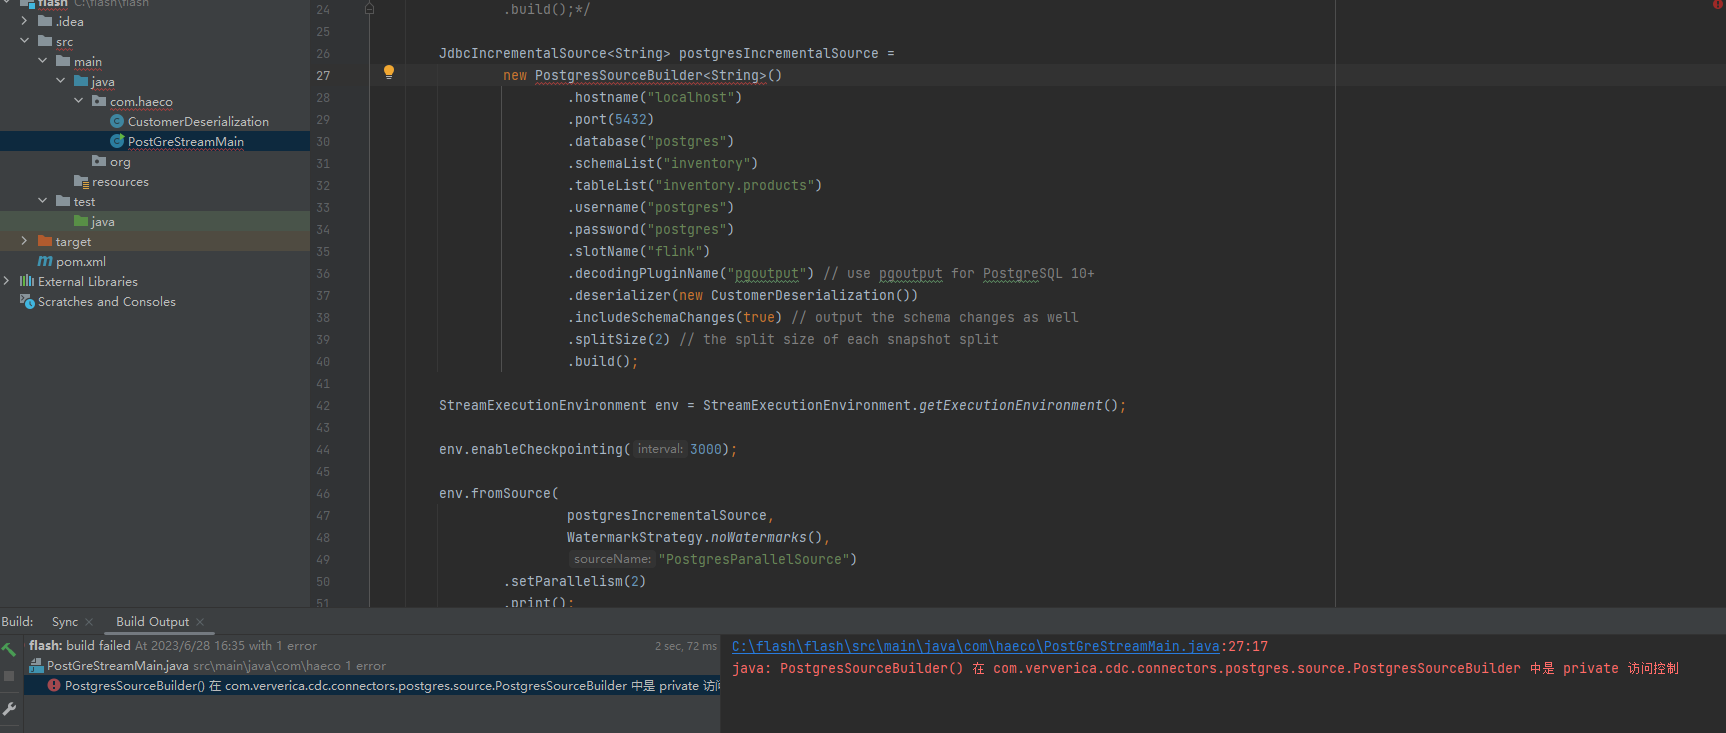
Task: Collapse the src folder
Action: (x=24, y=41)
